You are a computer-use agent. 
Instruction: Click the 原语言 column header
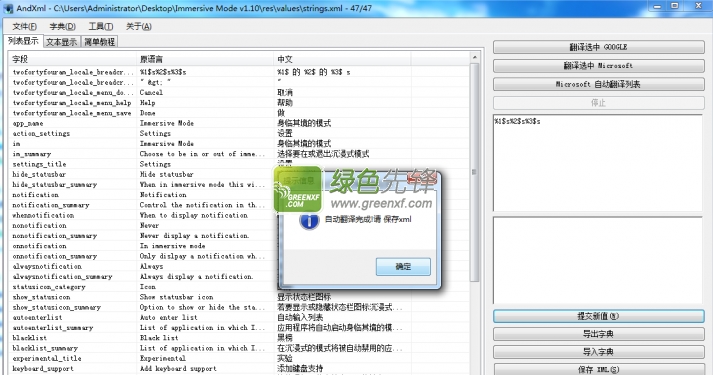[206, 59]
